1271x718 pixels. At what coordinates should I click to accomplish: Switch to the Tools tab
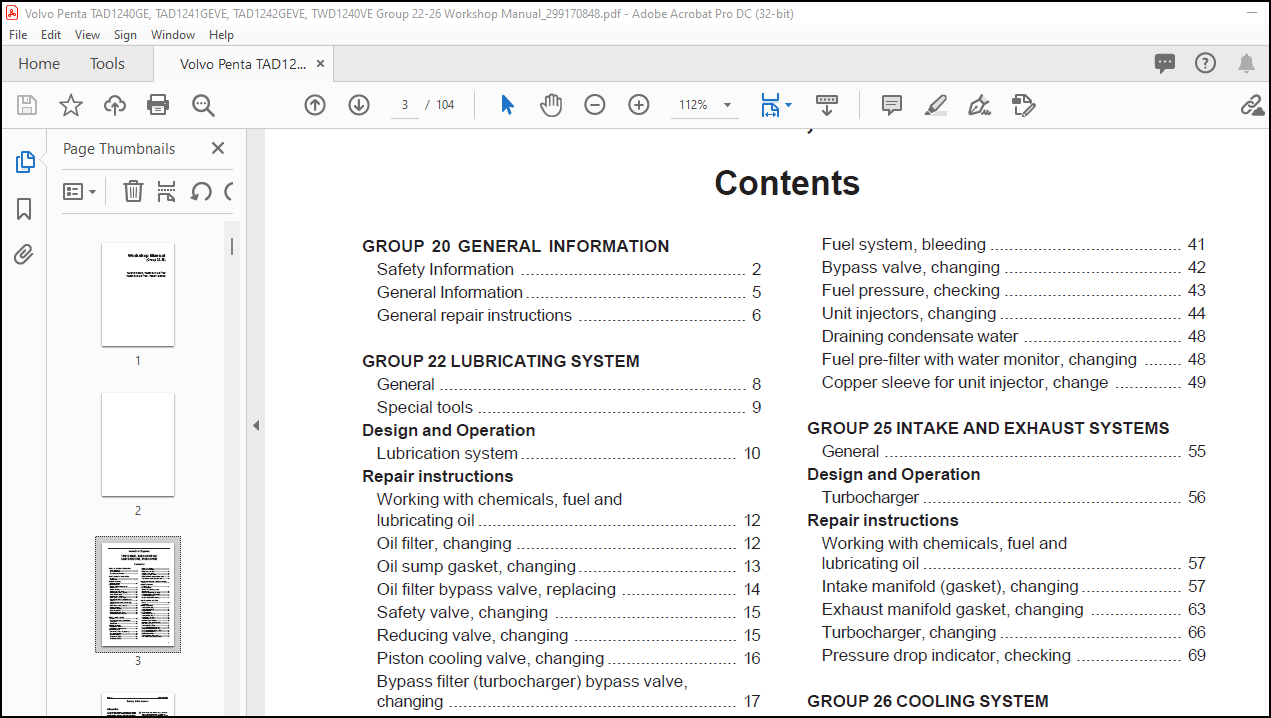107,63
